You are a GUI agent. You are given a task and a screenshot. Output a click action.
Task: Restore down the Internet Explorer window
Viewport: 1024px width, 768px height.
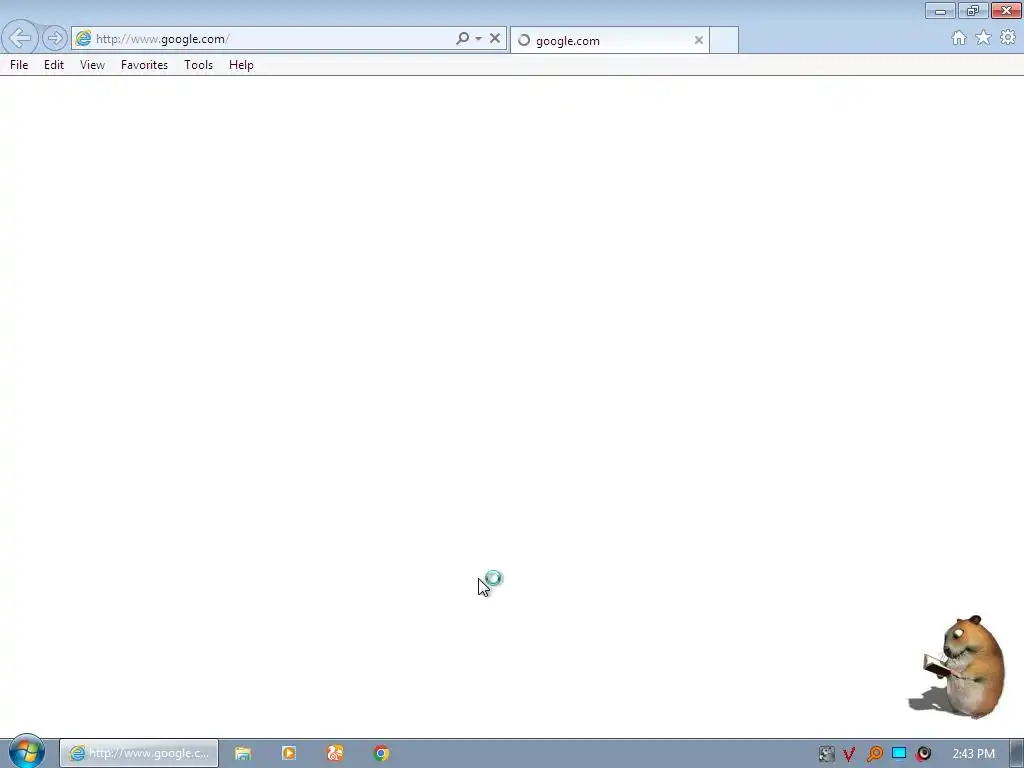coord(973,11)
